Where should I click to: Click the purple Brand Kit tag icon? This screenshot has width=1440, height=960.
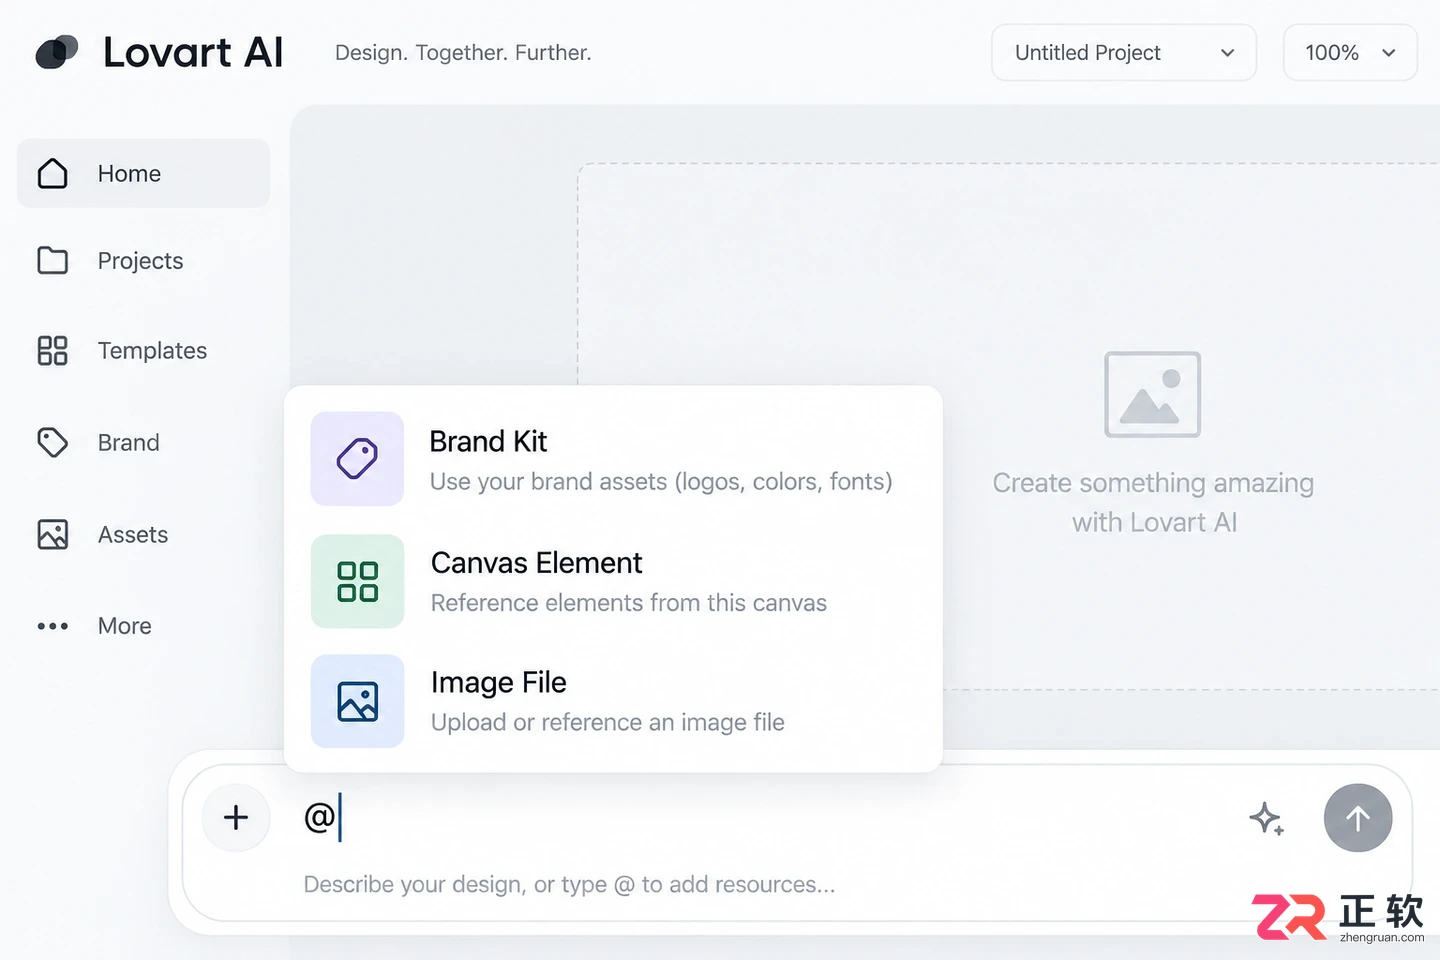[357, 459]
